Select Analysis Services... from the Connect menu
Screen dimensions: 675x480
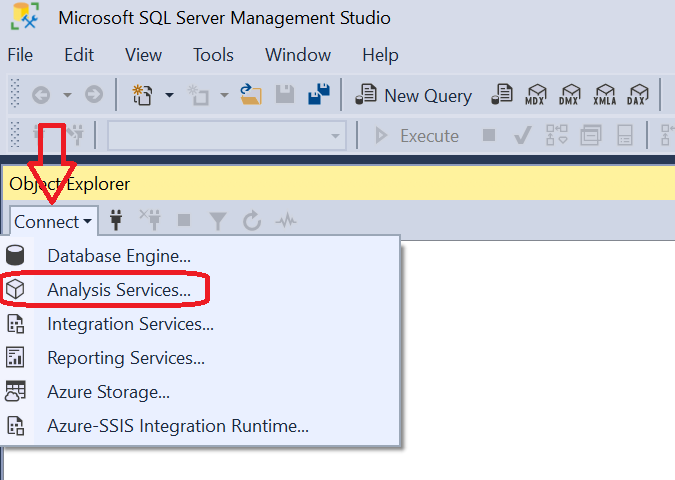pos(200,290)
